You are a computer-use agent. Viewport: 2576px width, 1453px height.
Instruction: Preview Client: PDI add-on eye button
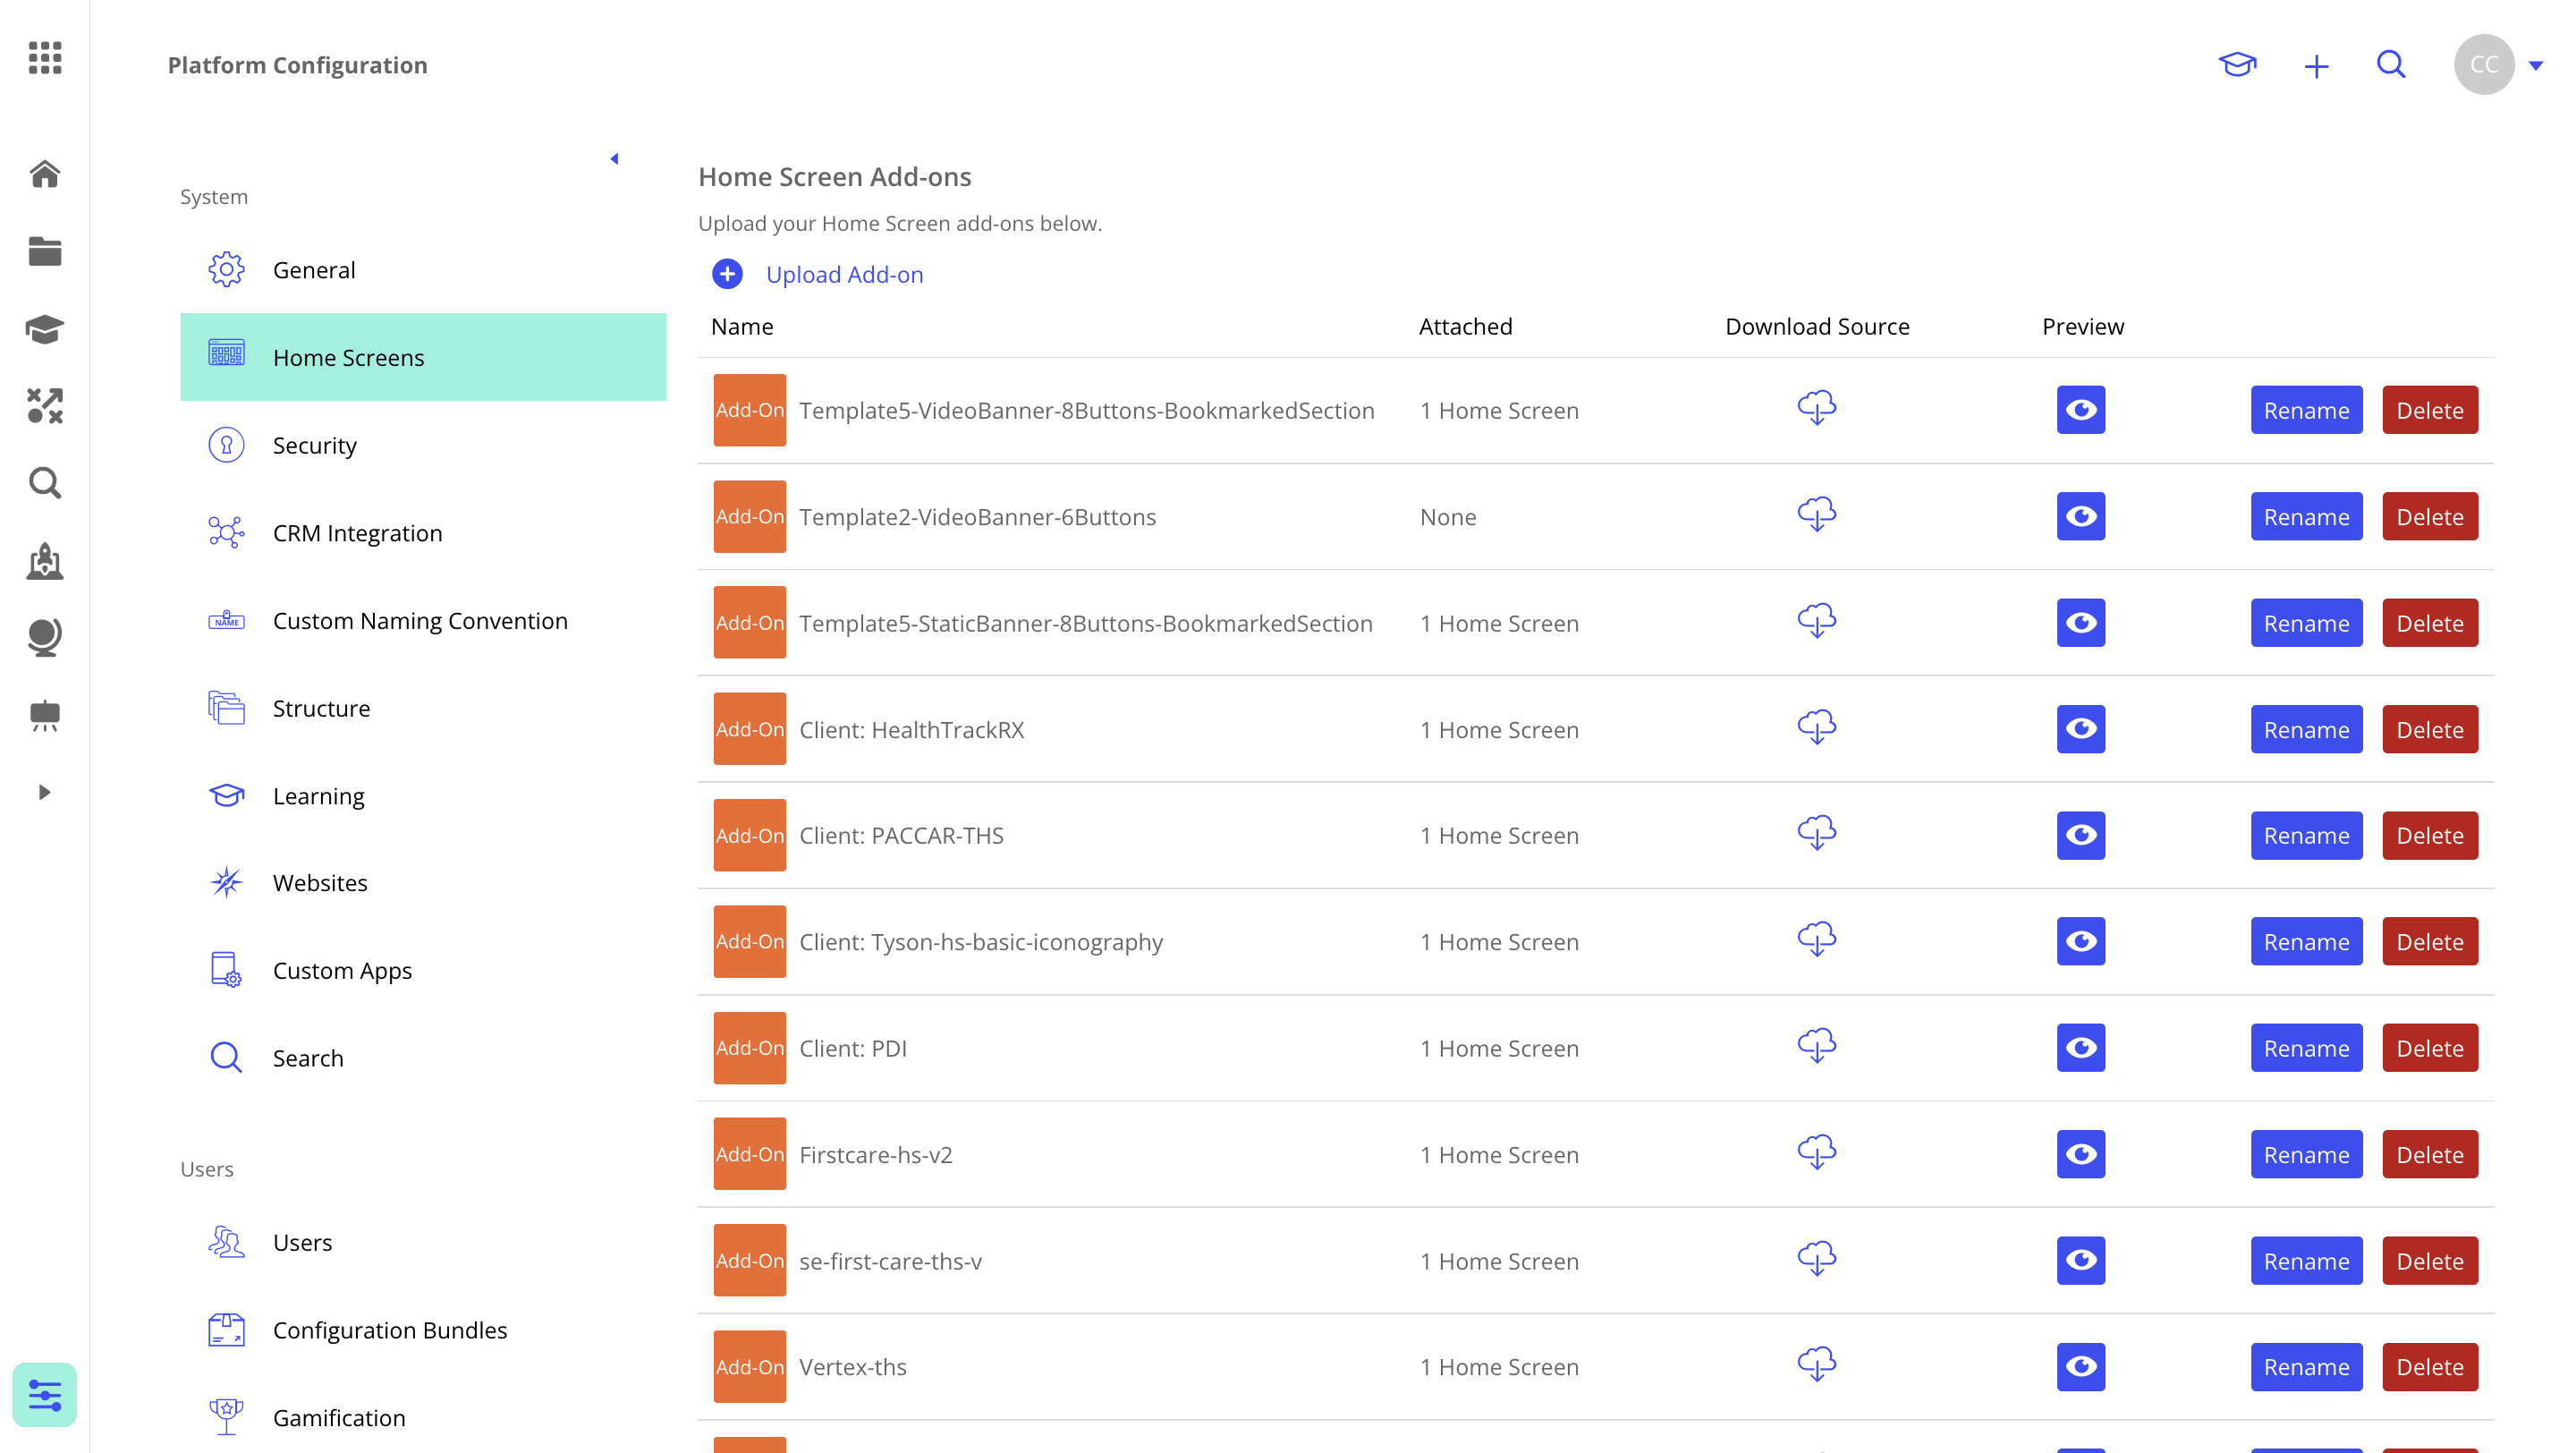2080,1047
